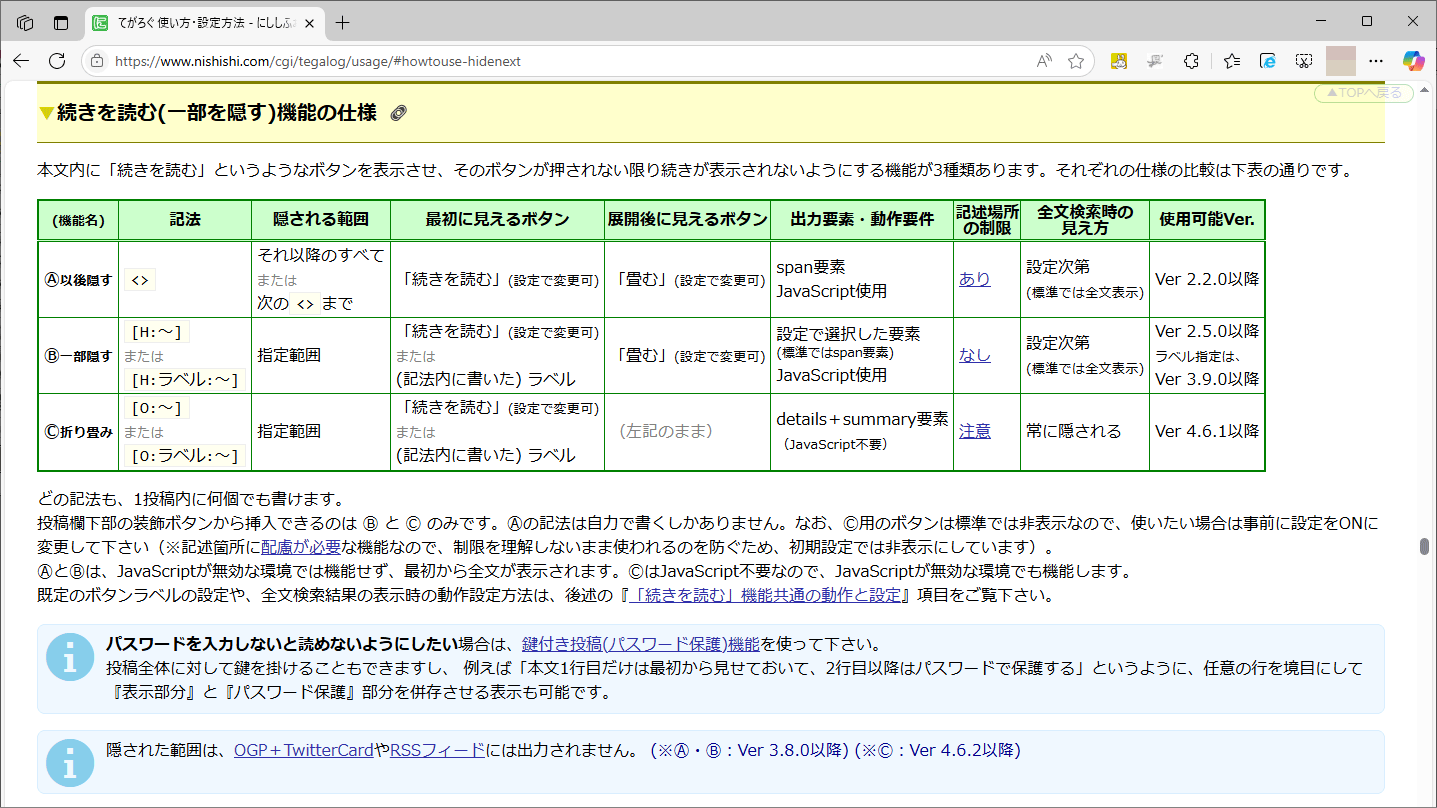This screenshot has width=1437, height=808.
Task: View site information lock icon
Action: coord(97,61)
